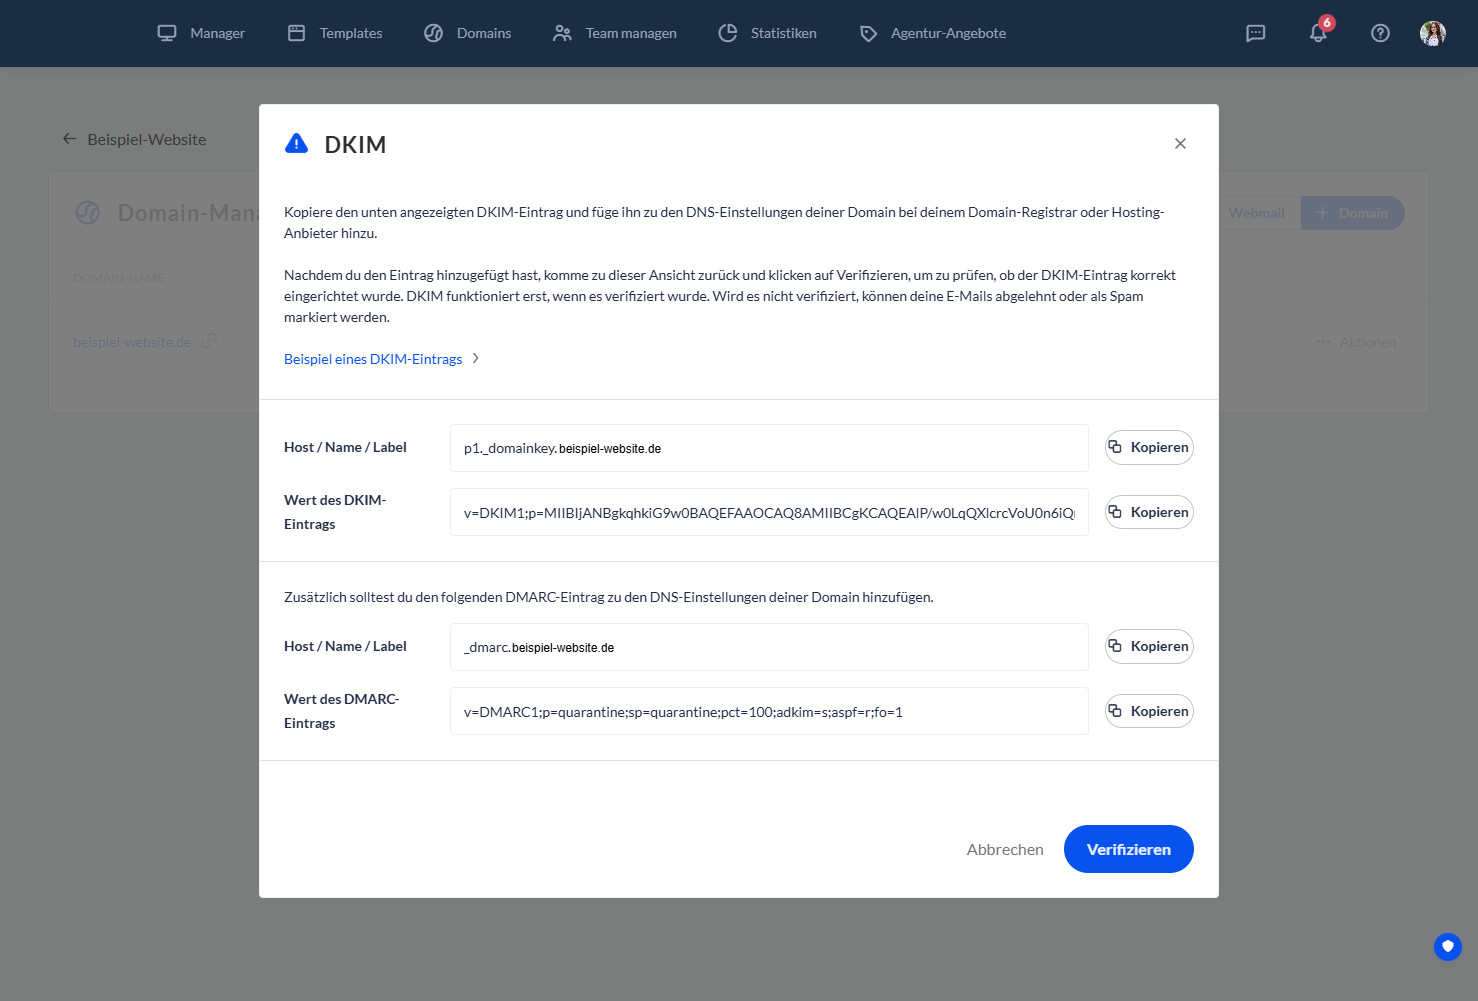Click the Domains globe icon
Screen dimensions: 1478x1001
[433, 32]
